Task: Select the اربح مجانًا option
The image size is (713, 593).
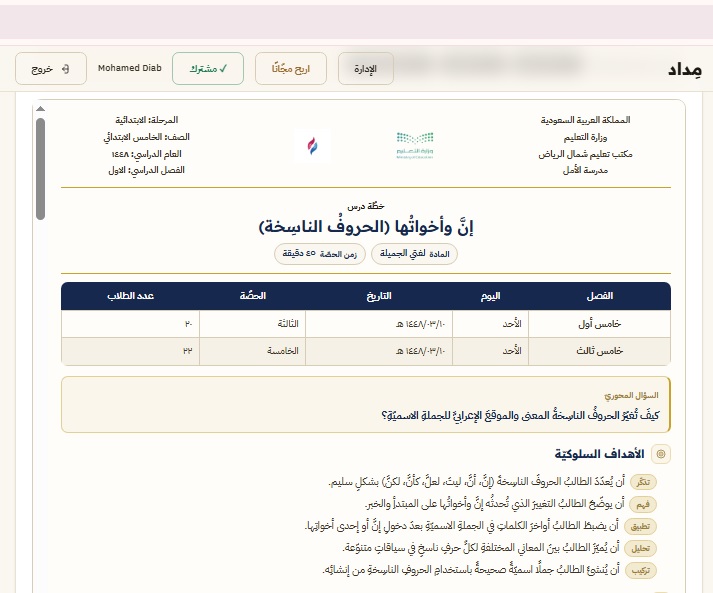Action: tap(291, 69)
